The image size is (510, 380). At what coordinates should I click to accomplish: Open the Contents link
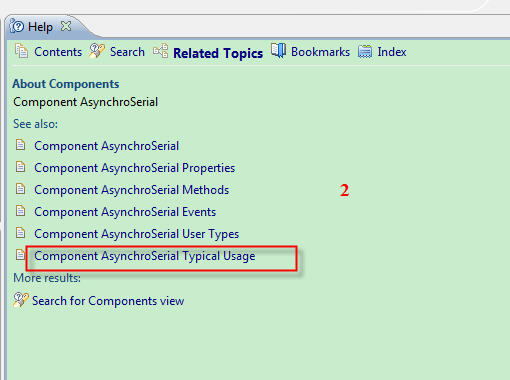pyautogui.click(x=58, y=52)
